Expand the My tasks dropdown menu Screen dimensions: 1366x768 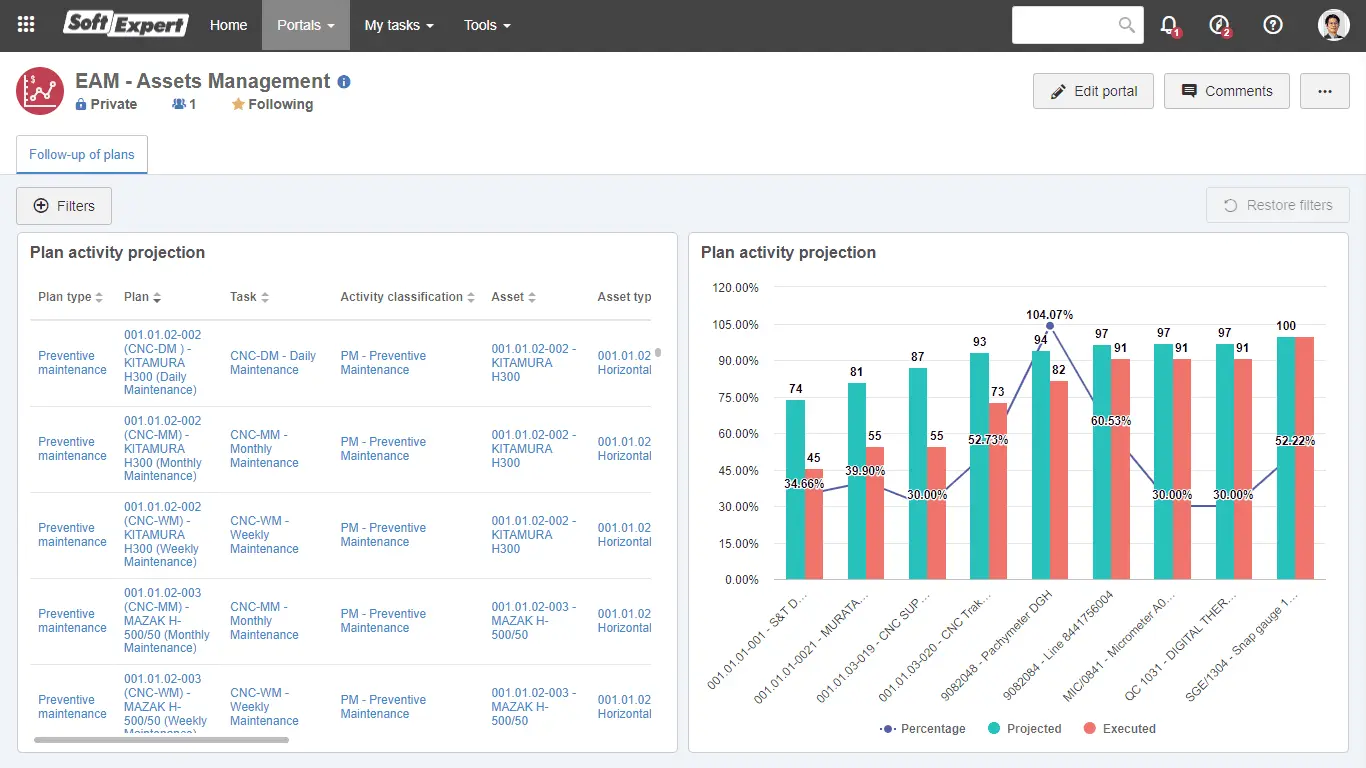click(398, 25)
